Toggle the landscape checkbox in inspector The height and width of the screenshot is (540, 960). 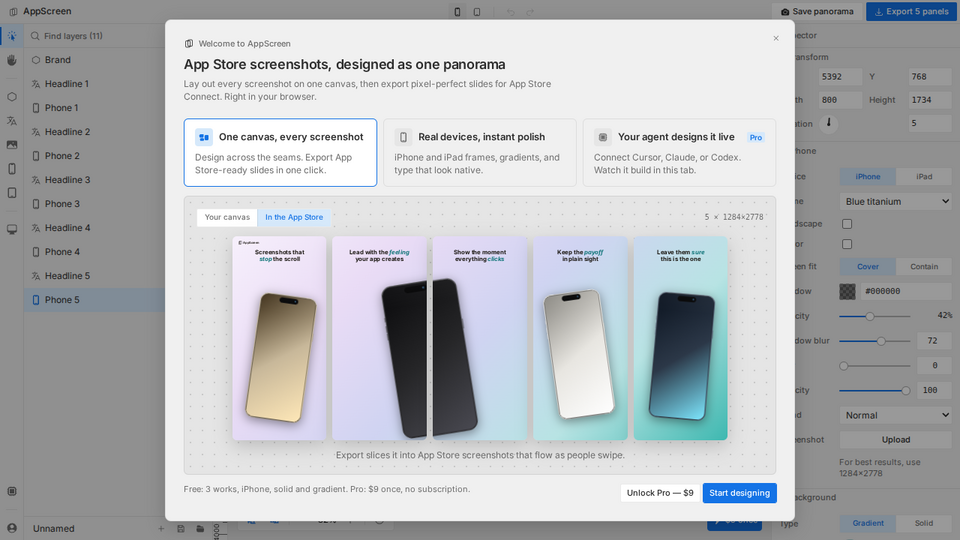tap(847, 224)
